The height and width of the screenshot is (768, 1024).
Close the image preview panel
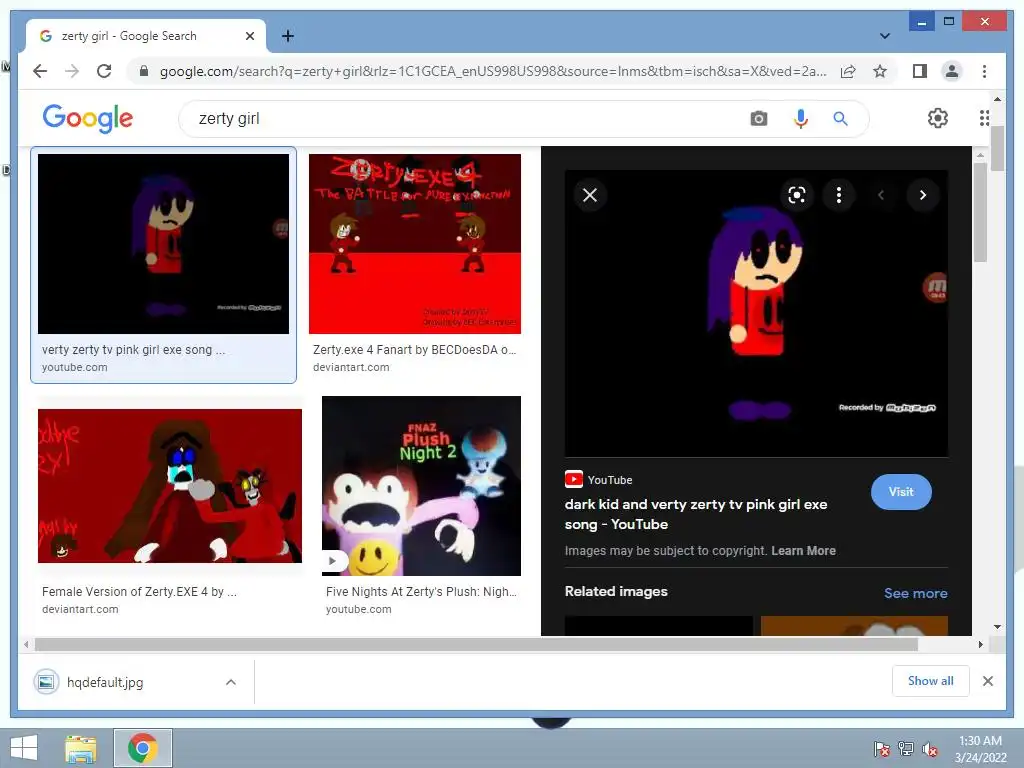click(x=590, y=195)
